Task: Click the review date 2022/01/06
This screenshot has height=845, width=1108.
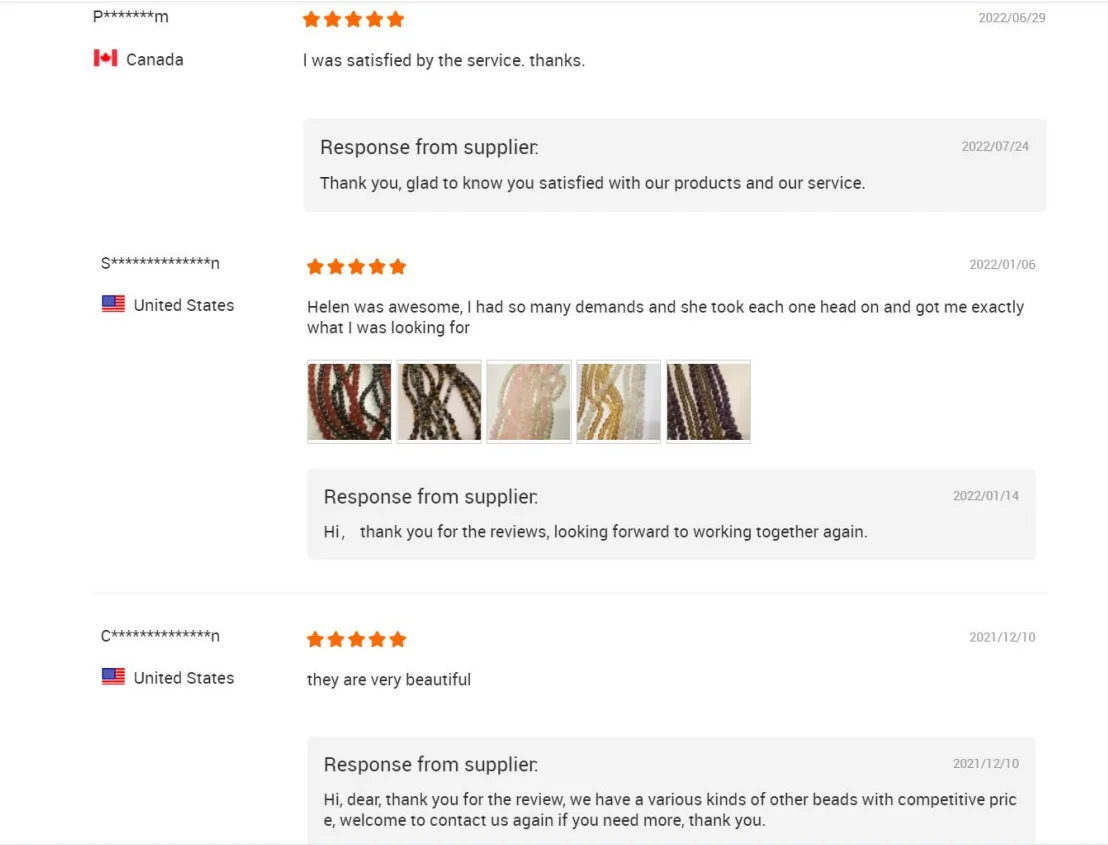Action: (x=1002, y=265)
